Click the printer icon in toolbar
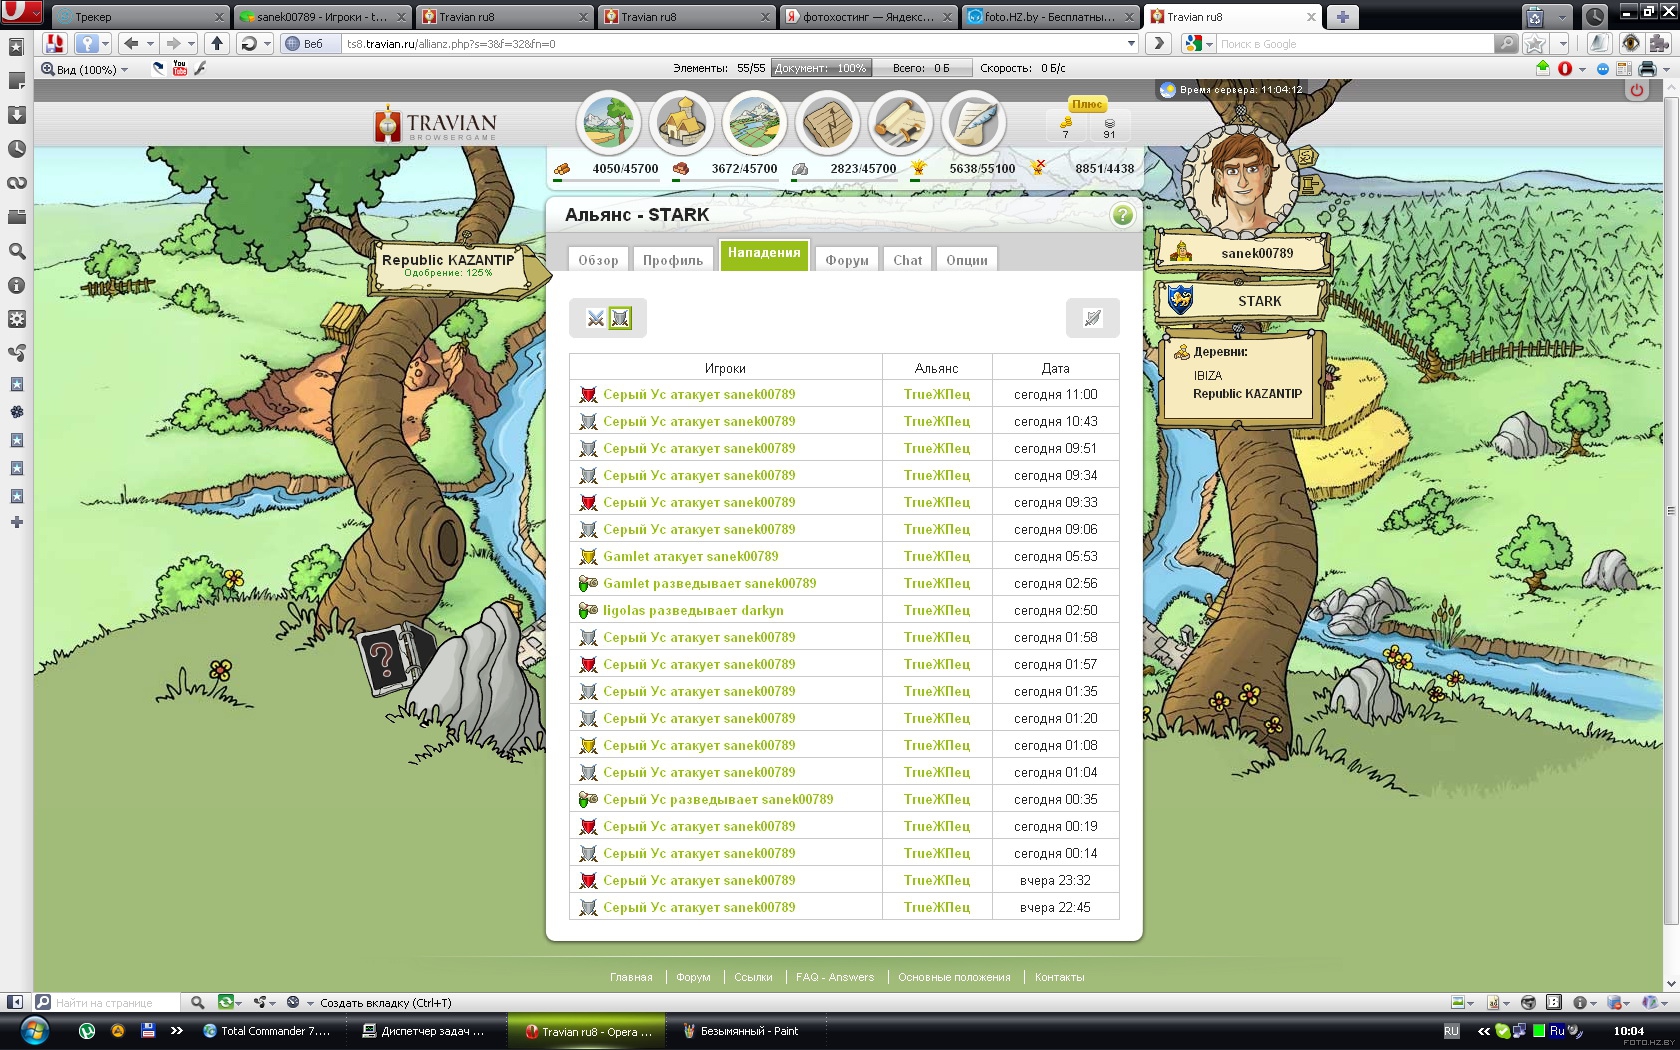This screenshot has height=1050, width=1680. point(1647,69)
